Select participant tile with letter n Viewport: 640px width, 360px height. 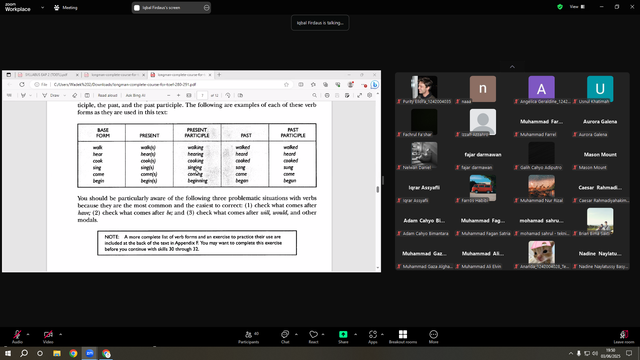tap(483, 89)
